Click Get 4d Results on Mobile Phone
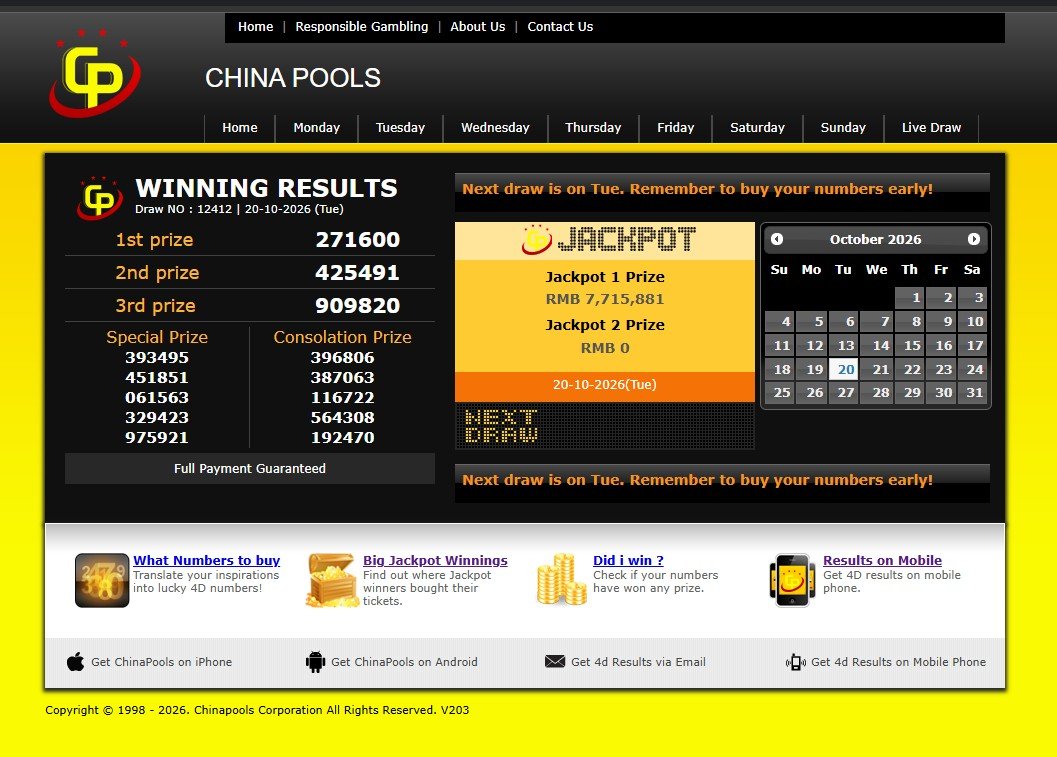The width and height of the screenshot is (1057, 757). pyautogui.click(x=899, y=662)
